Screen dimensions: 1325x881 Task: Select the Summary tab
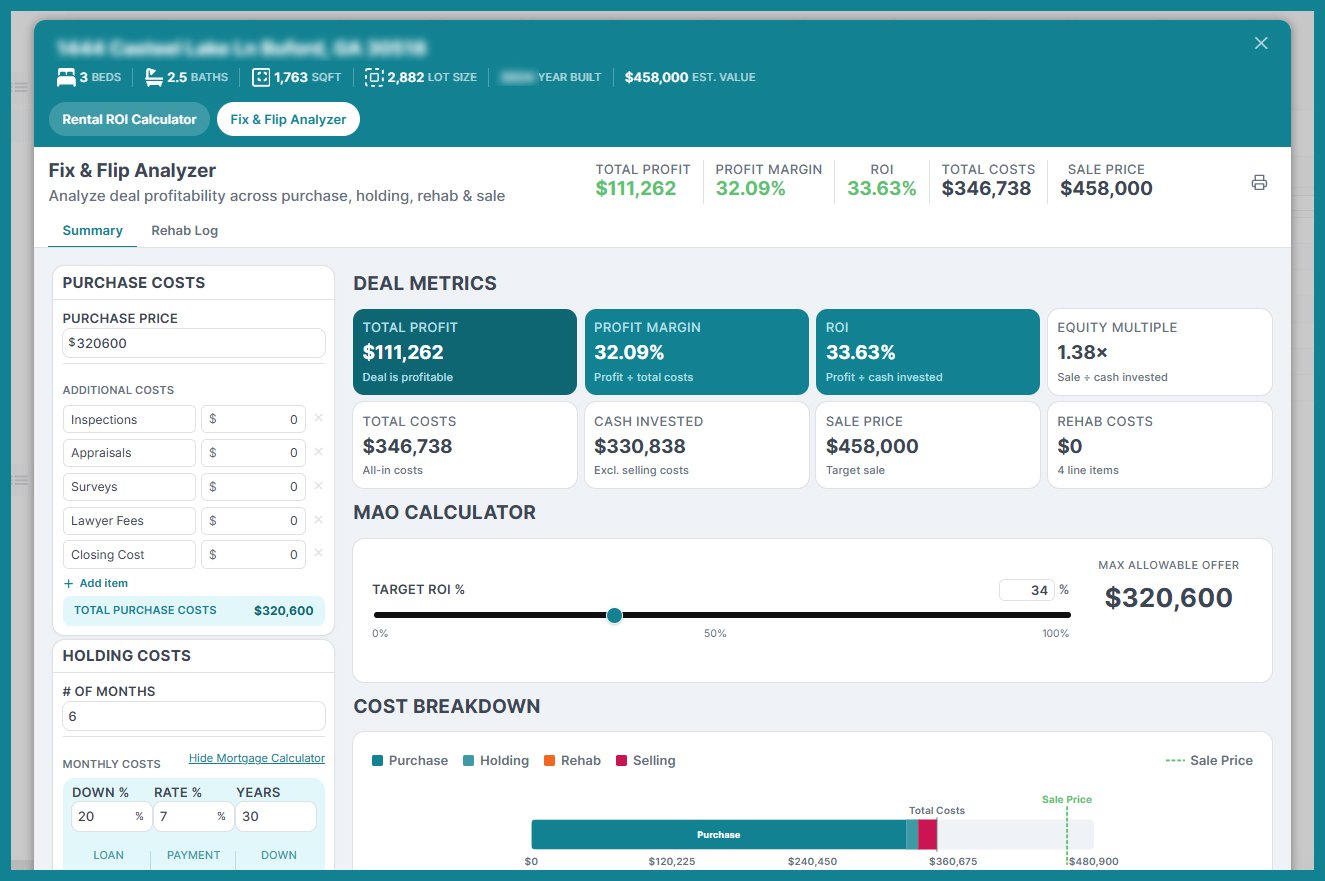point(91,230)
